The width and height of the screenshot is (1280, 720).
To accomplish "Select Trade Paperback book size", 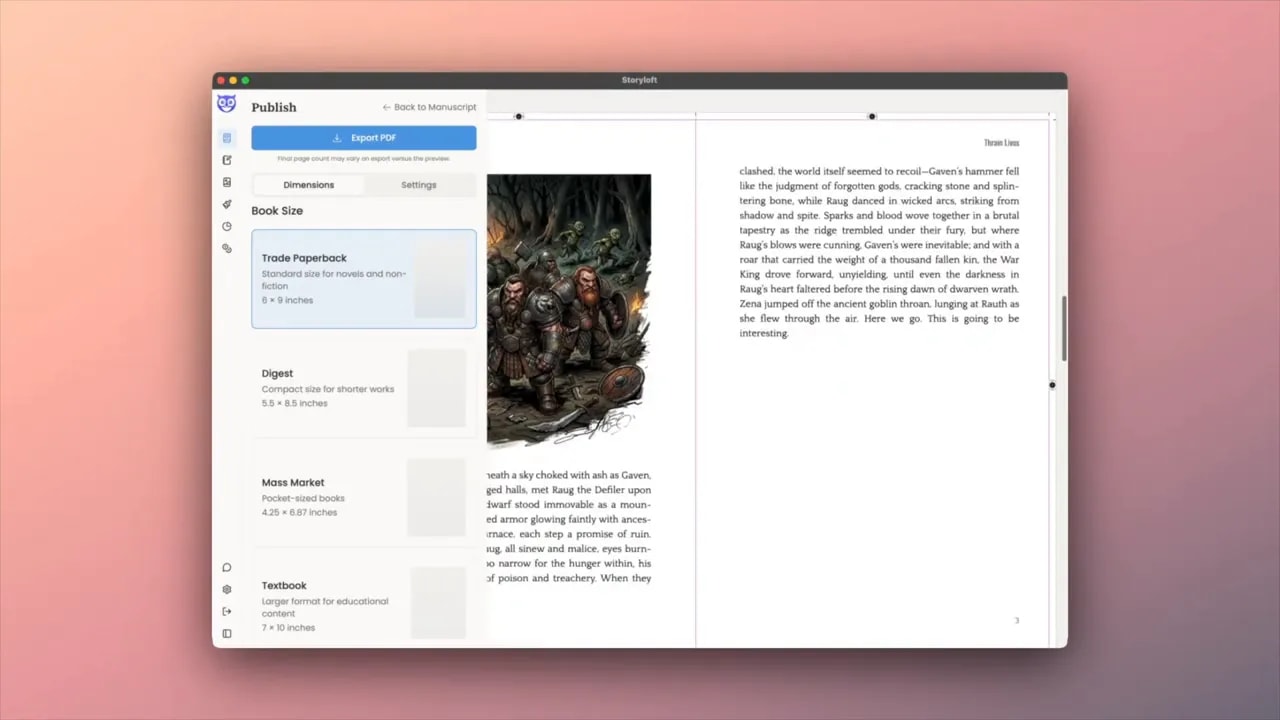I will (364, 279).
